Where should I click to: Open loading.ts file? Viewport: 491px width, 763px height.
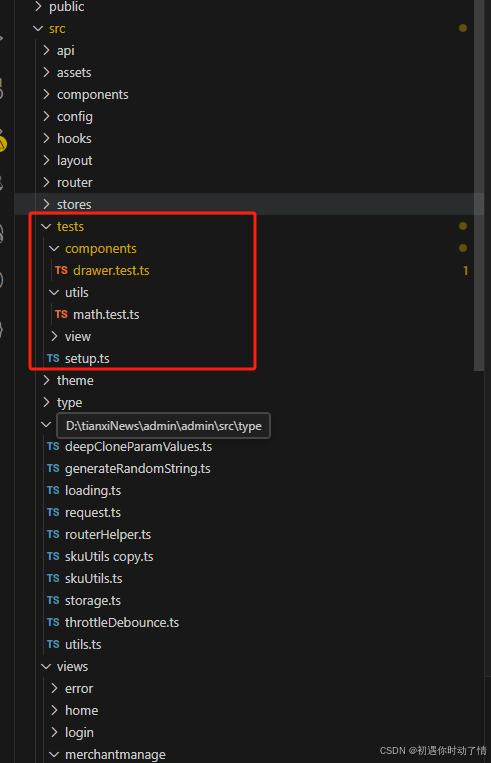click(x=93, y=490)
